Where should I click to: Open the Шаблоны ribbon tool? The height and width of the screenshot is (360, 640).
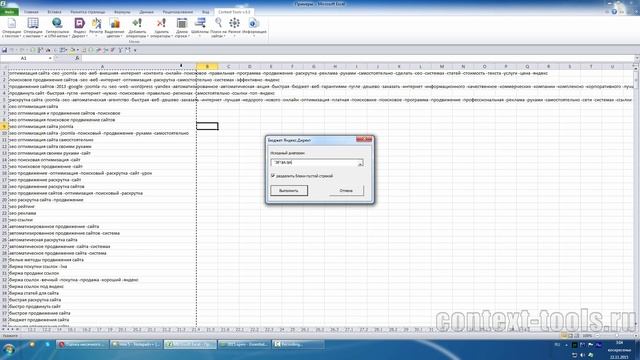click(x=200, y=28)
